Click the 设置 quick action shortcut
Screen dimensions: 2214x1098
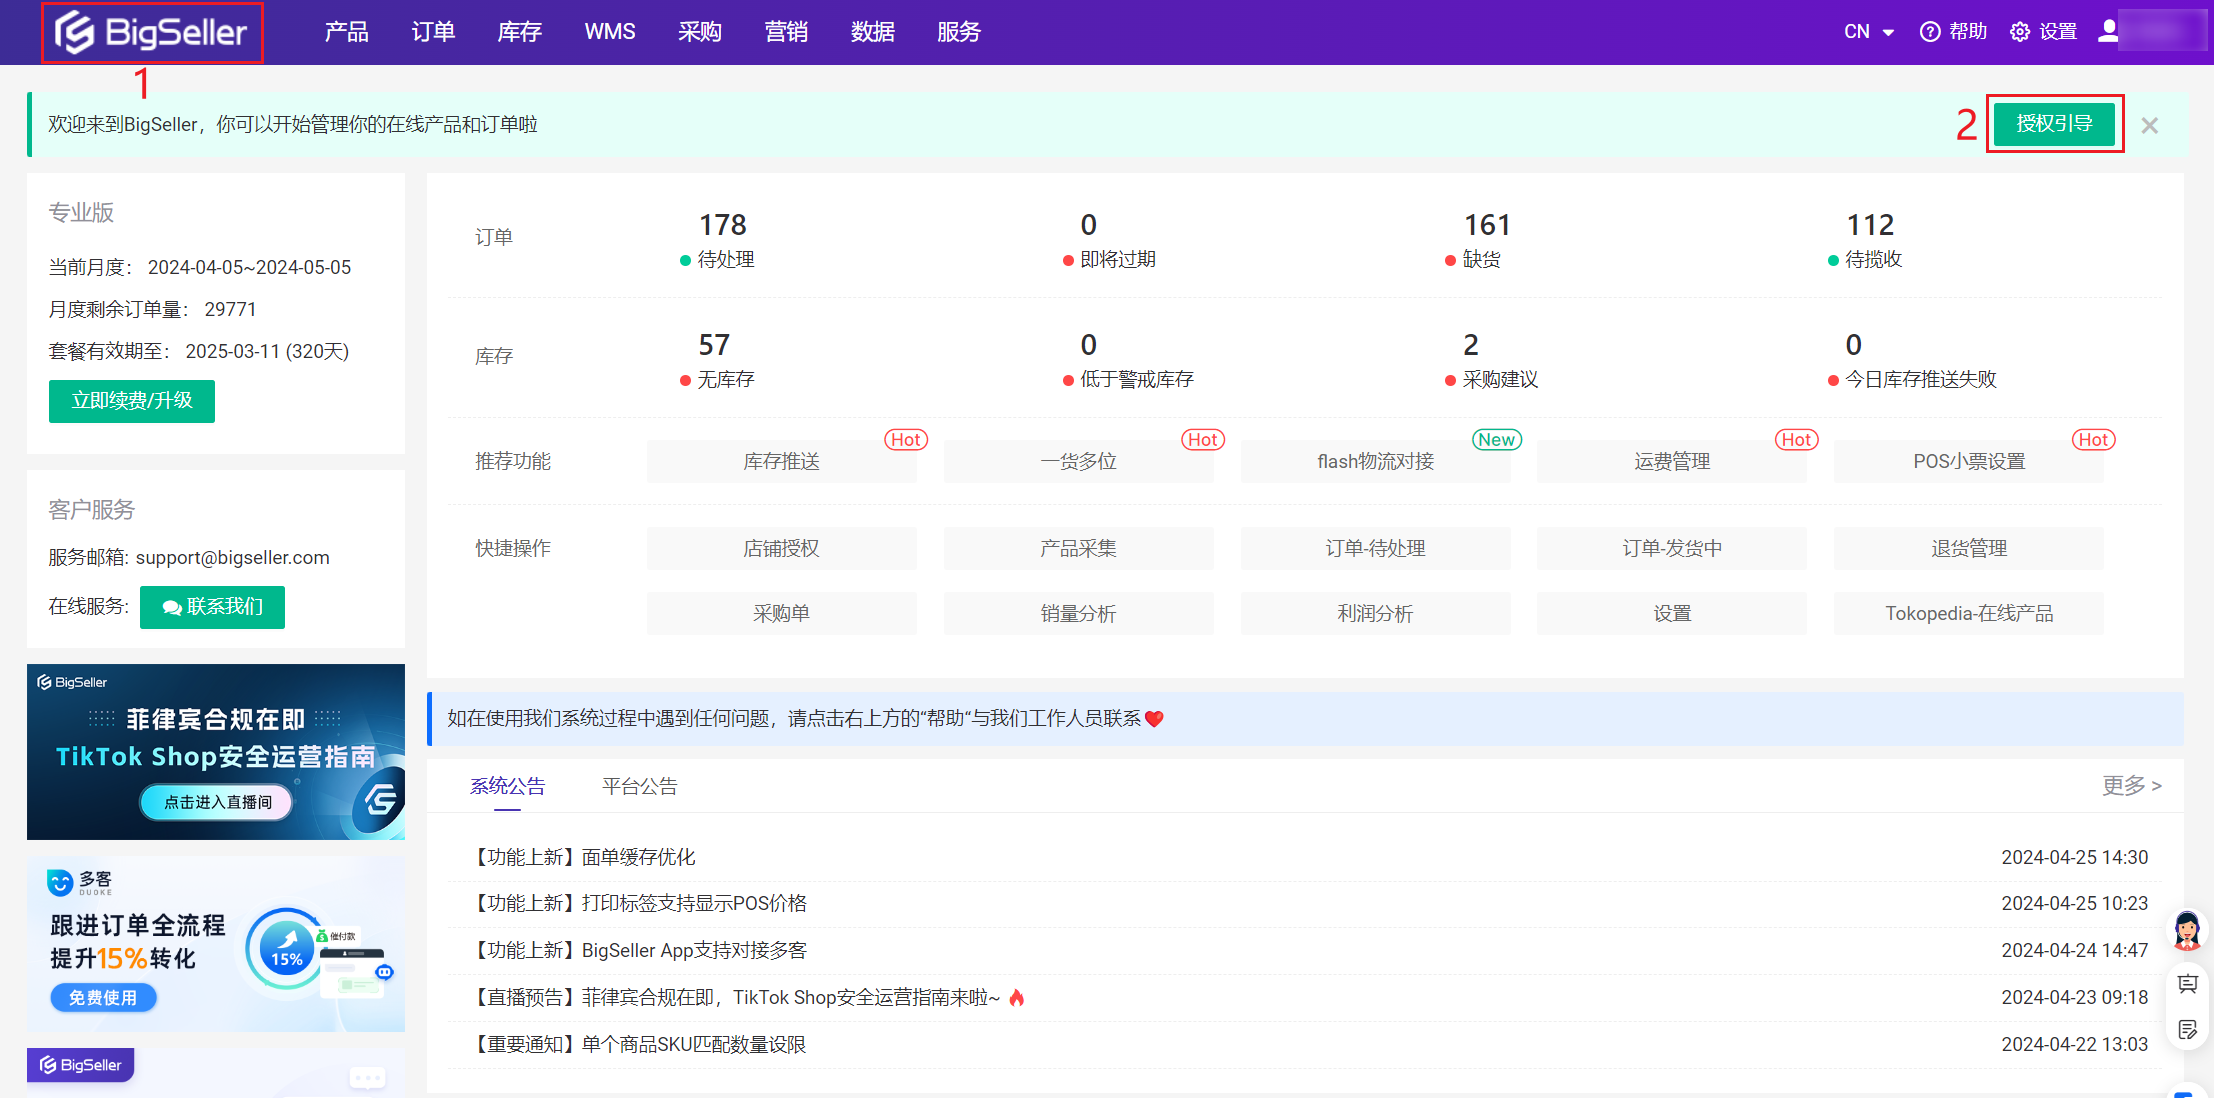[x=1672, y=613]
